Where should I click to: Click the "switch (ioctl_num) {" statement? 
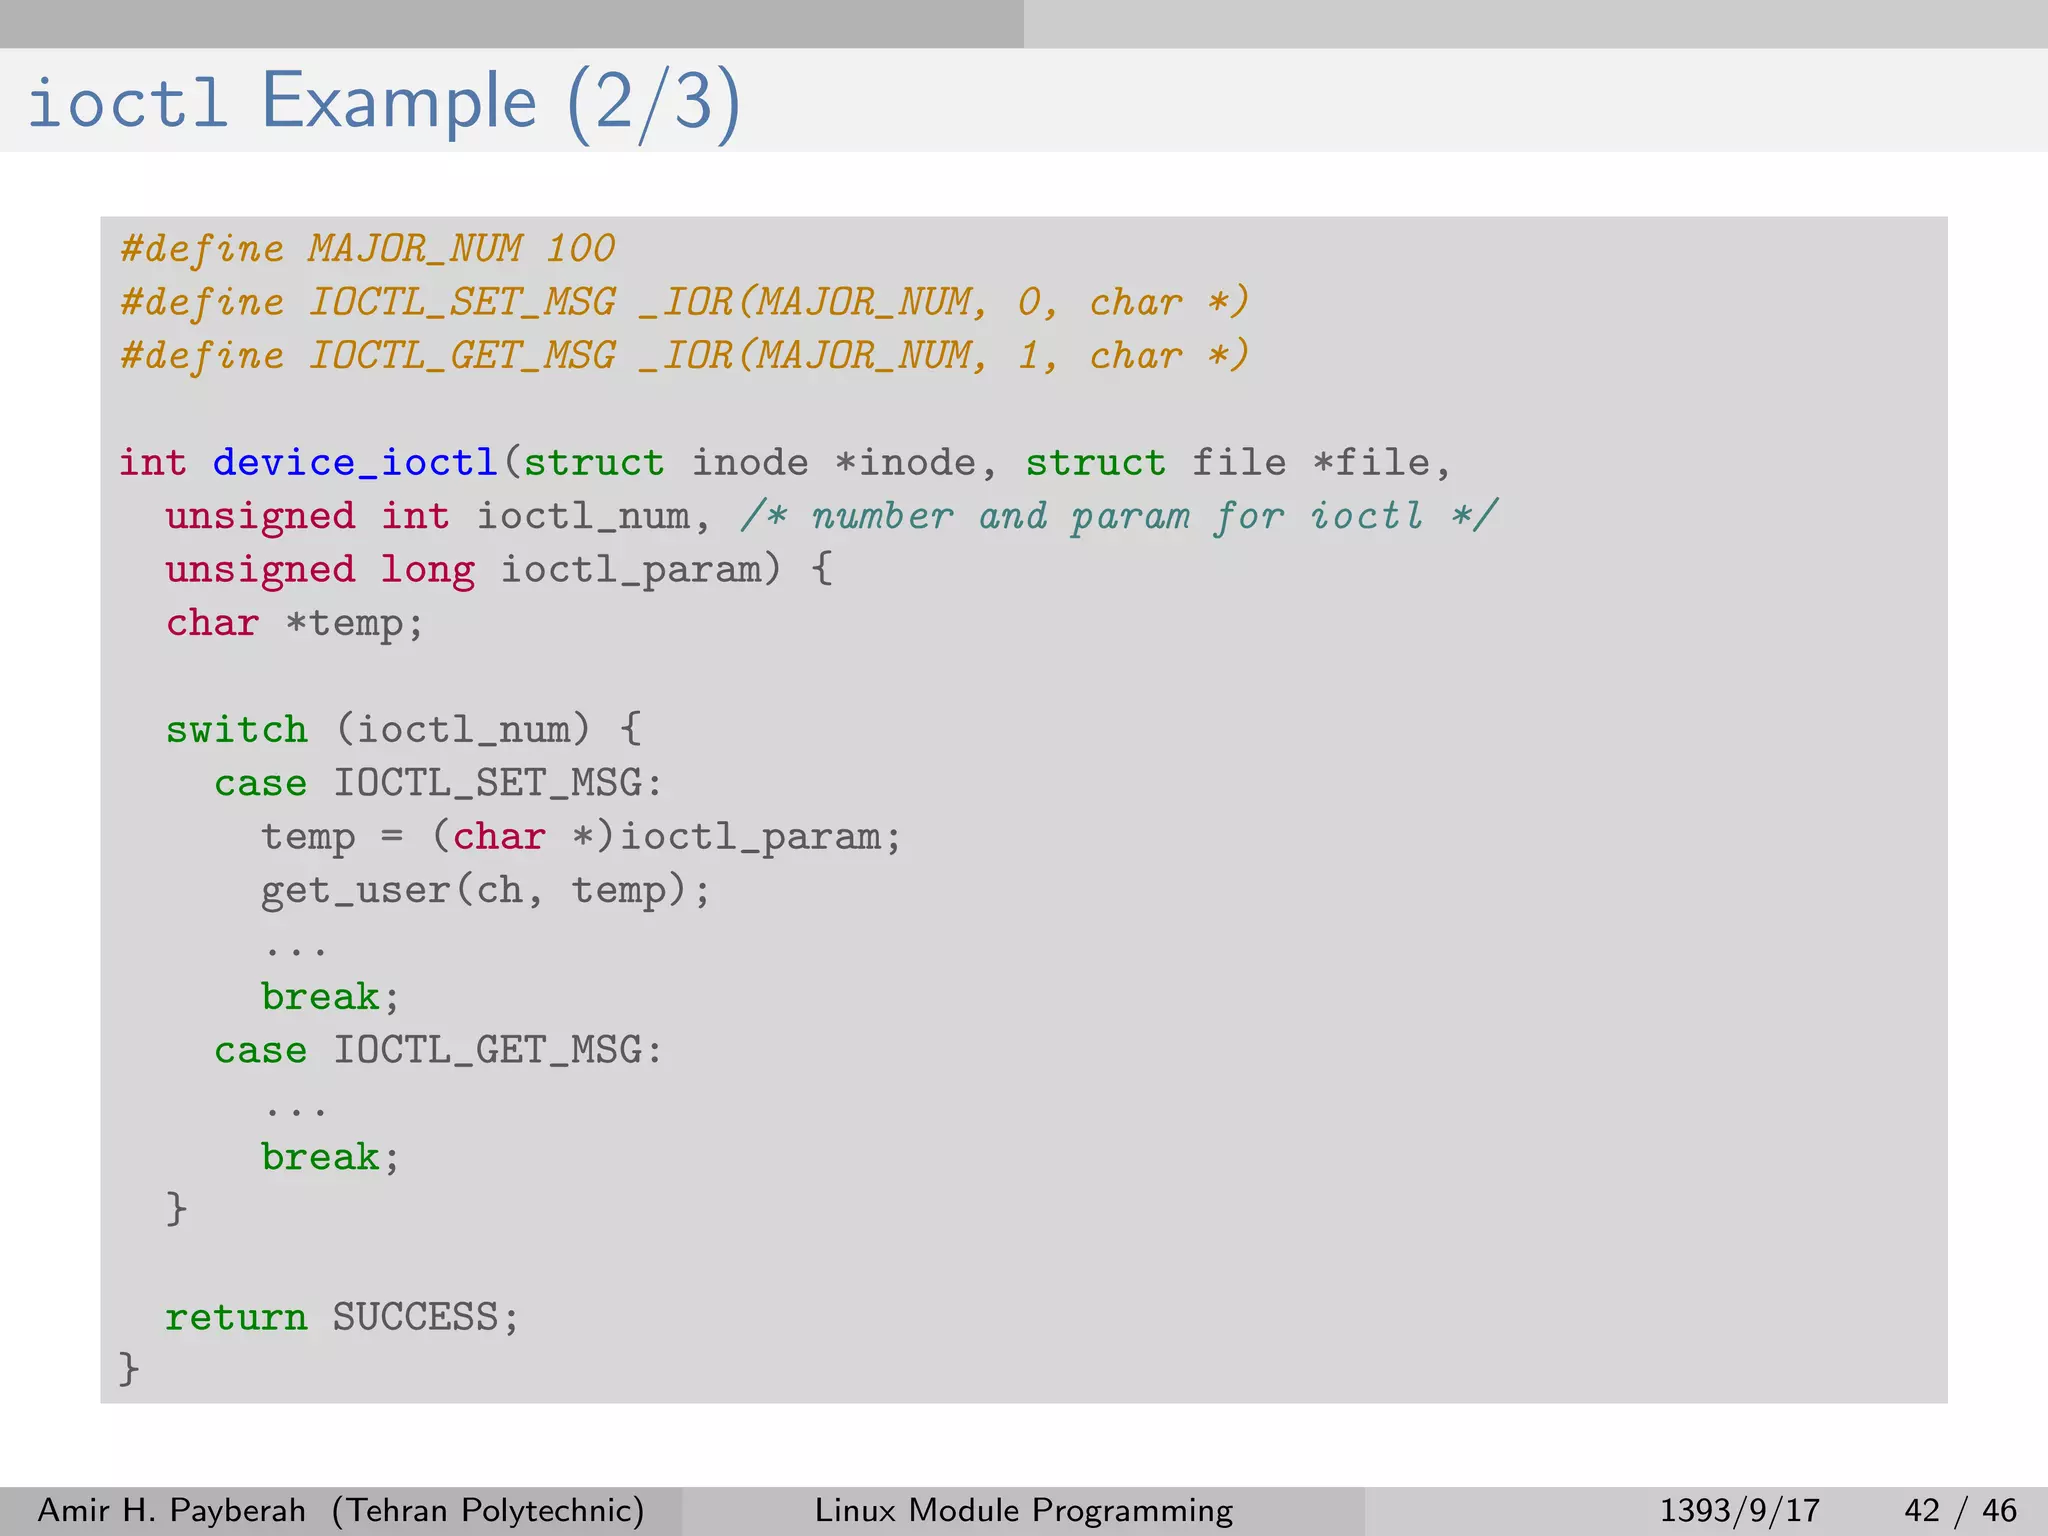coord(404,730)
